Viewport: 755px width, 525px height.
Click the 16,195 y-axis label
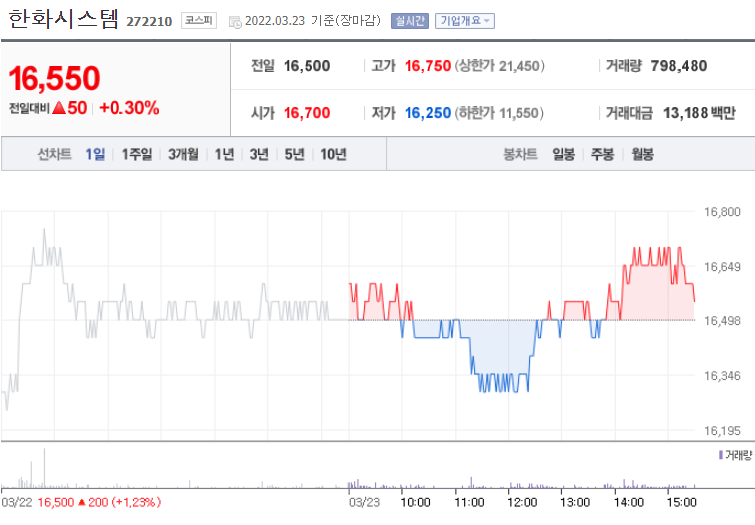(x=722, y=430)
